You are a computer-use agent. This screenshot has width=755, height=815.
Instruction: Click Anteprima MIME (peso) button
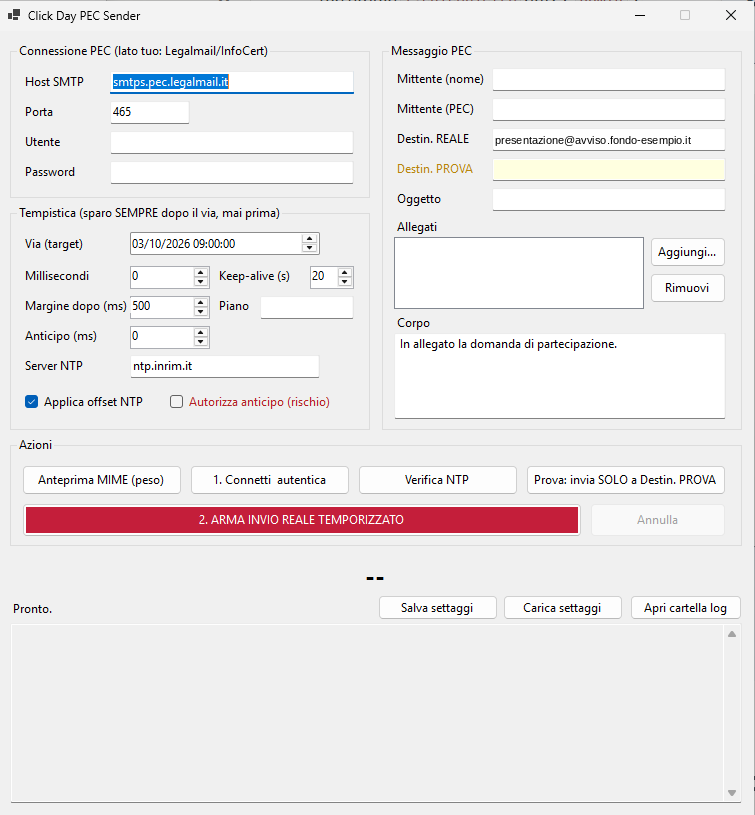coord(102,480)
